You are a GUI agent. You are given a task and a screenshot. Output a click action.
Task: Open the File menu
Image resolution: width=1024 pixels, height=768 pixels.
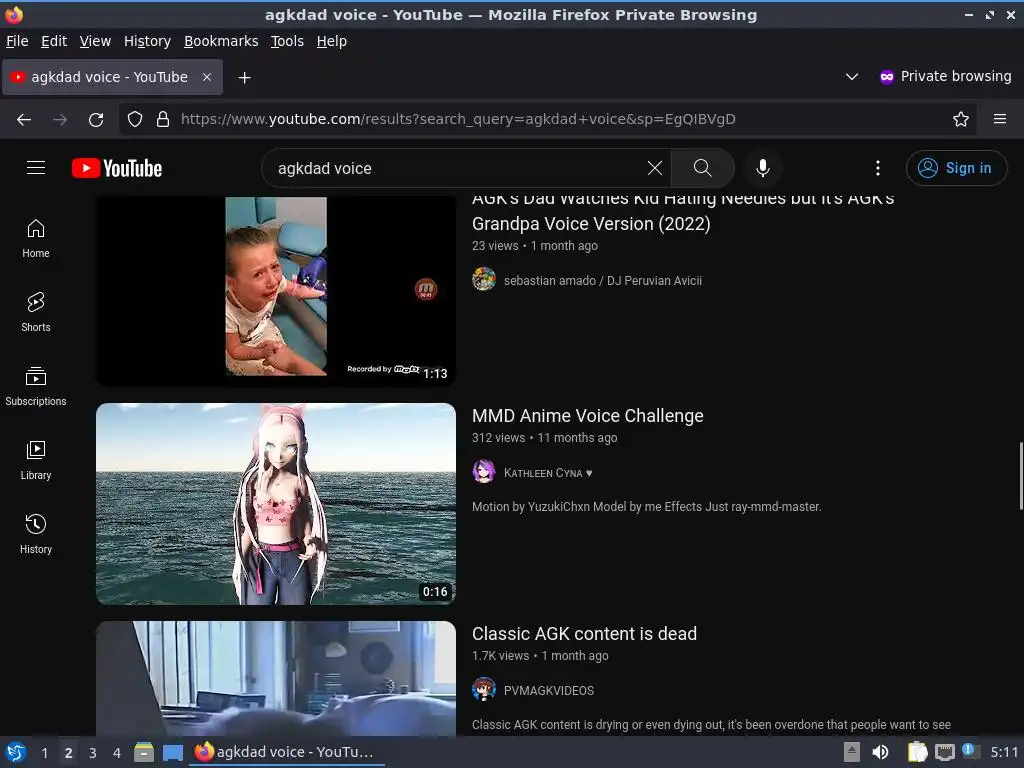pyautogui.click(x=17, y=41)
